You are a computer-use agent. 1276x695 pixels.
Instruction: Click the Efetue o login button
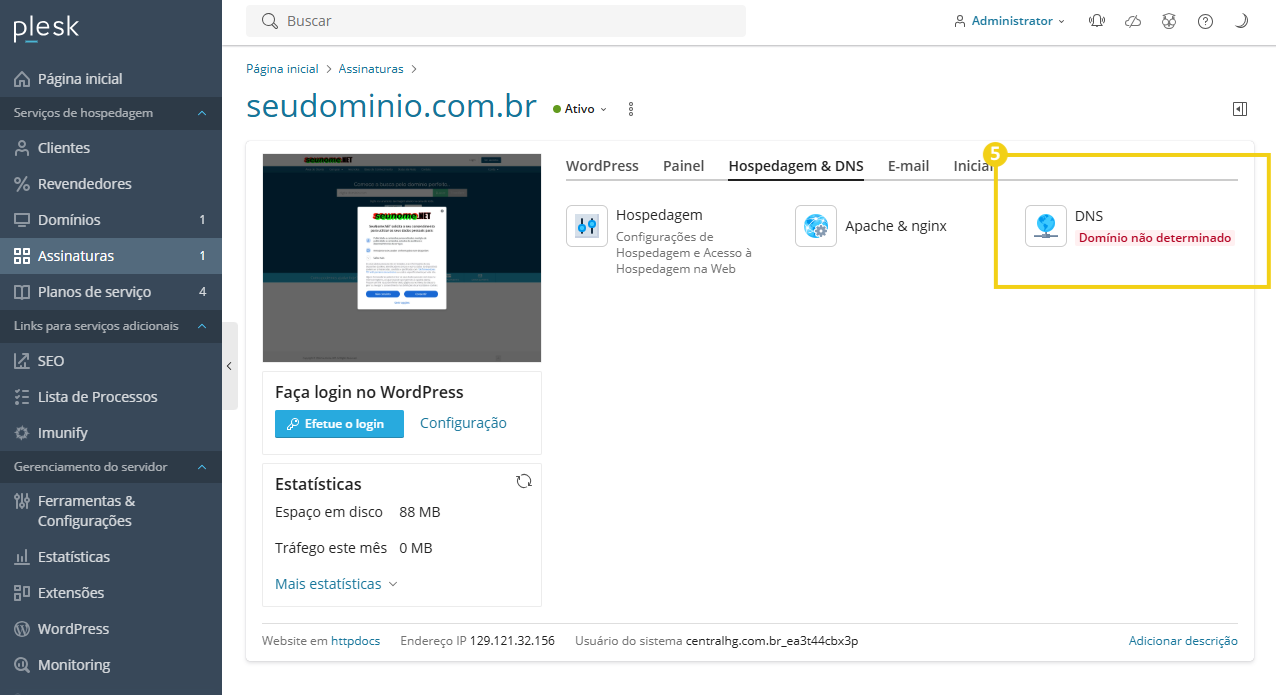point(339,423)
